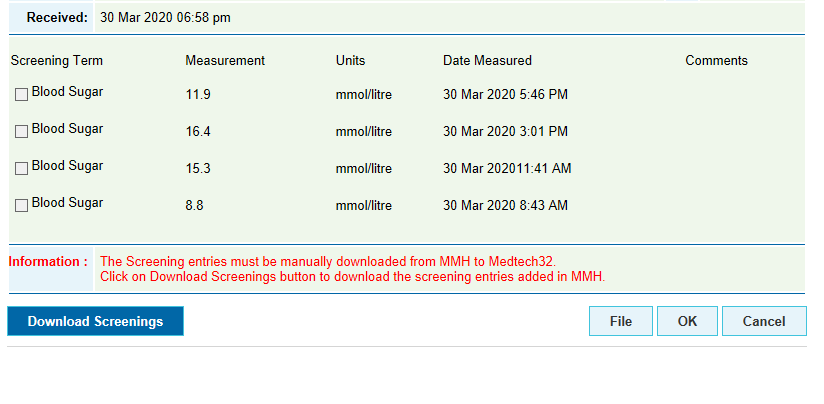824x404 pixels.
Task: Select the 8:43 AM date measured entry
Action: [505, 206]
